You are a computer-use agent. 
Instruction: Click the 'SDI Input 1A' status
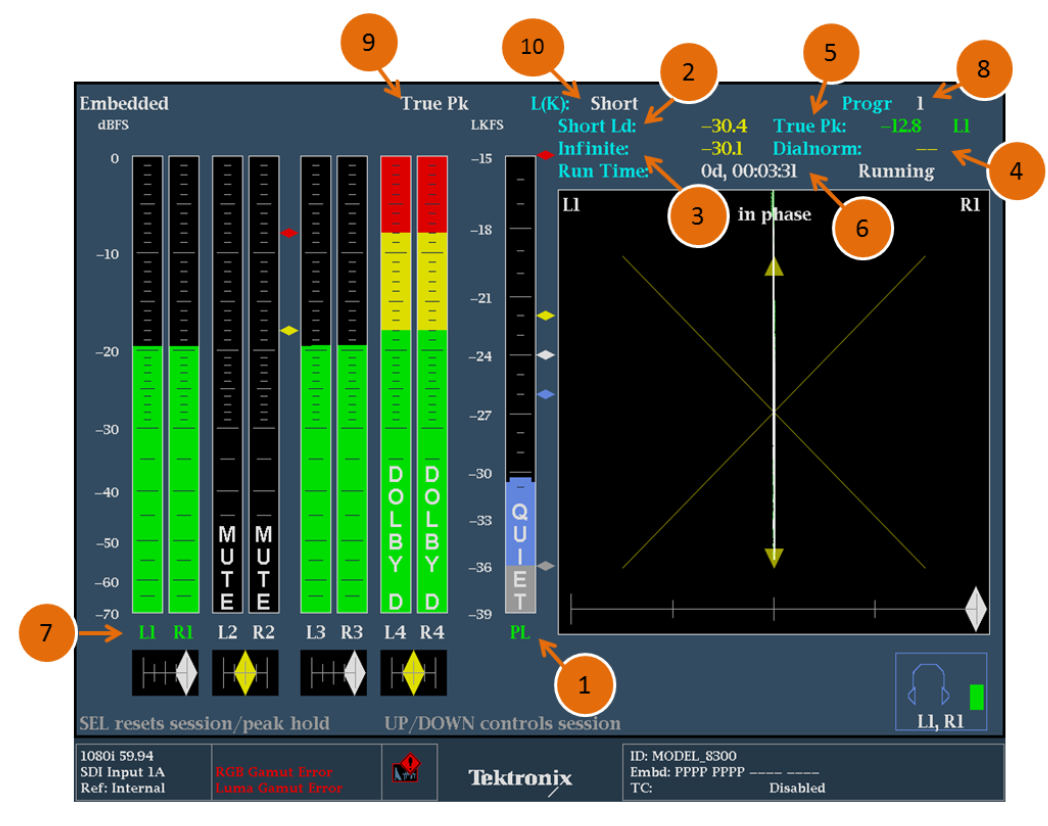click(x=122, y=772)
